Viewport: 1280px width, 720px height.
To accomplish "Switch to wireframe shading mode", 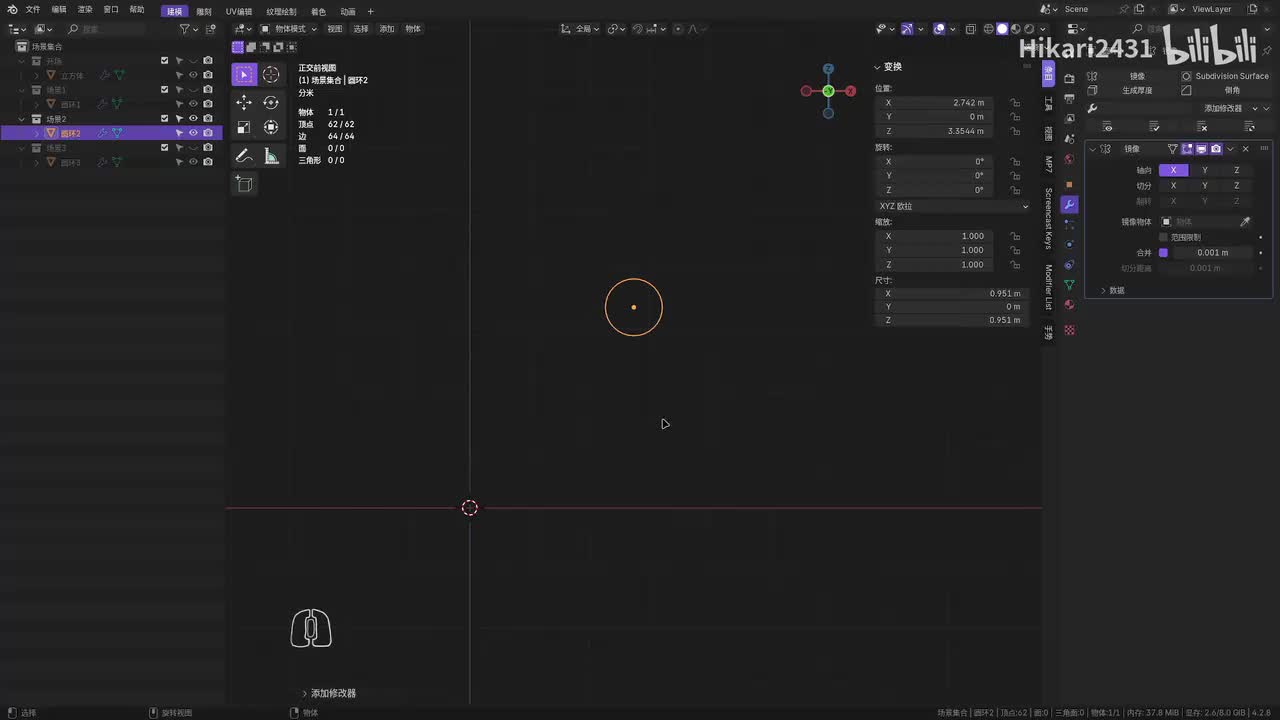I will (x=988, y=29).
